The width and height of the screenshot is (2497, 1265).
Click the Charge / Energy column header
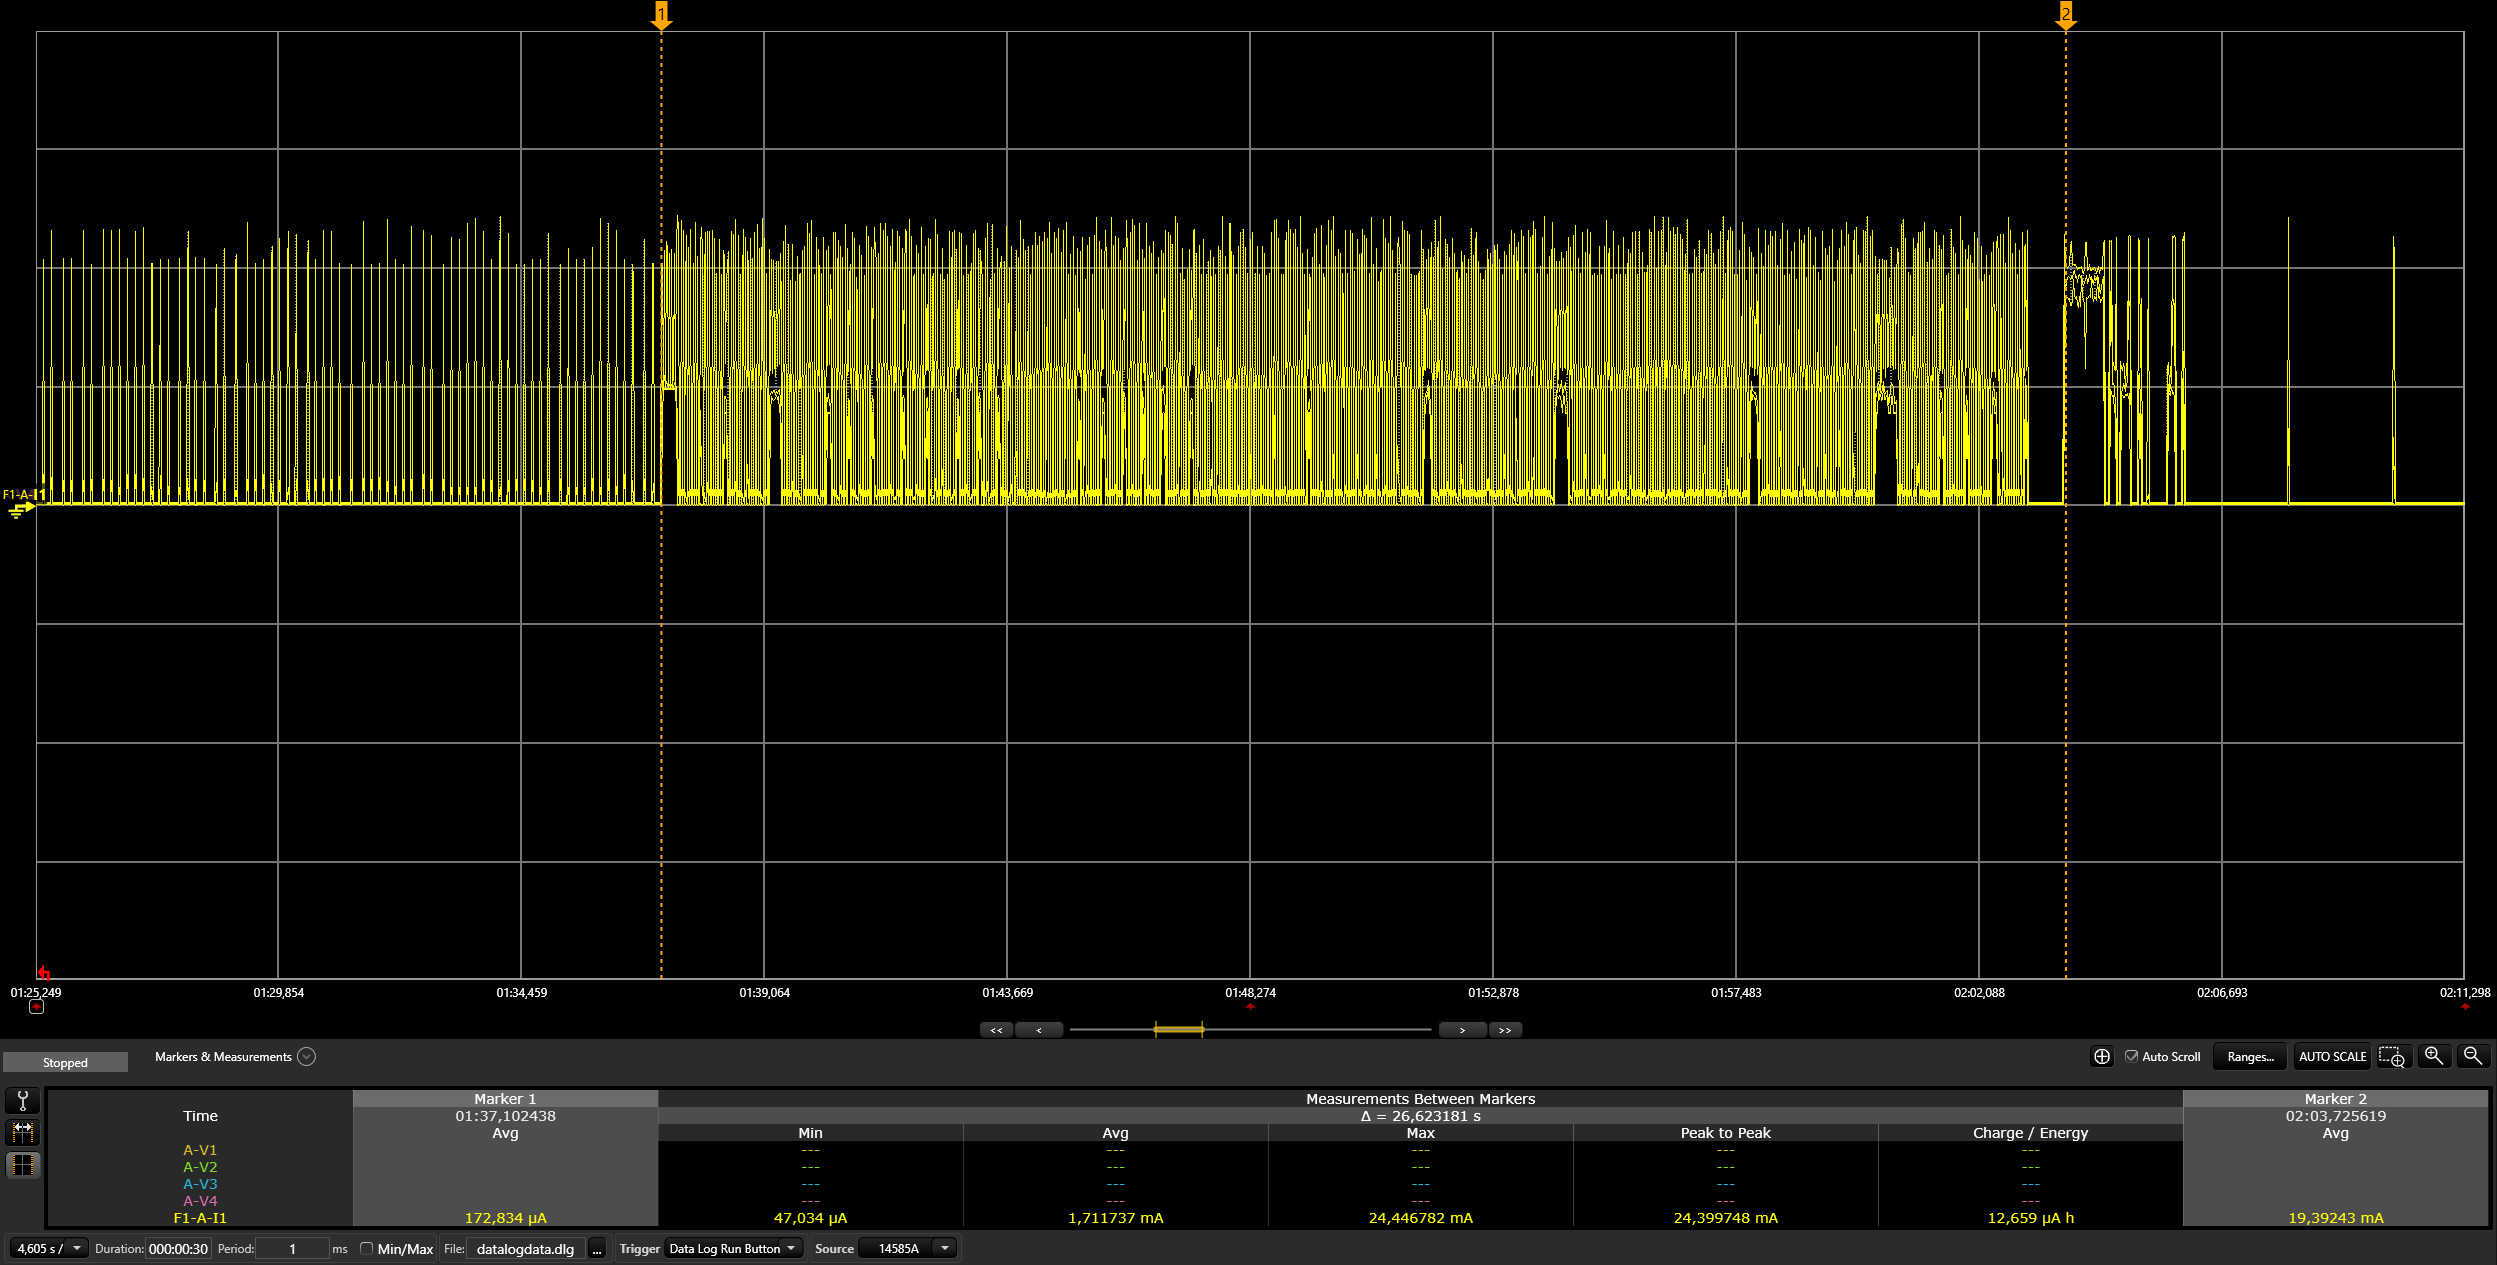pyautogui.click(x=2030, y=1133)
